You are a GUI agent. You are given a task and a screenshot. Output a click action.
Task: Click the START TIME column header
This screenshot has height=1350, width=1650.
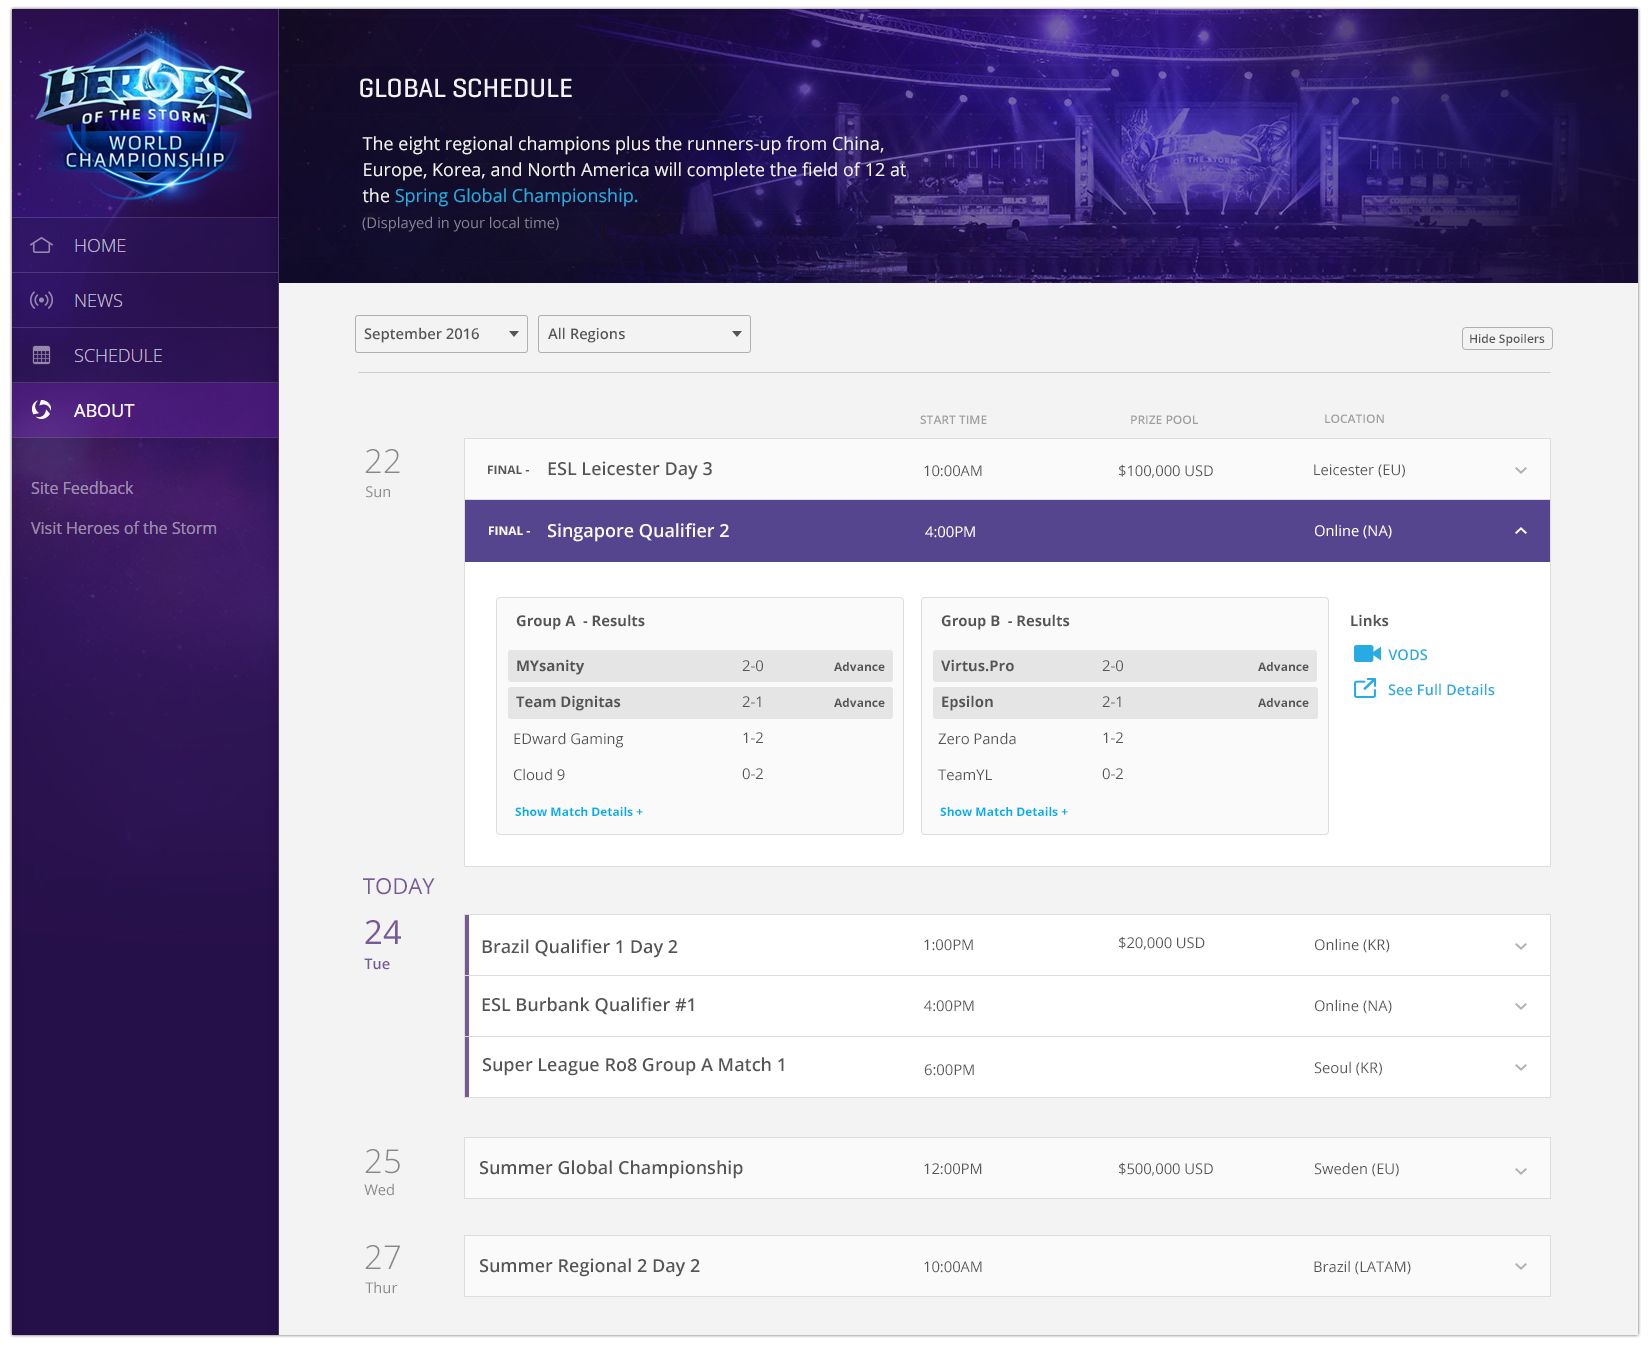[x=953, y=420]
